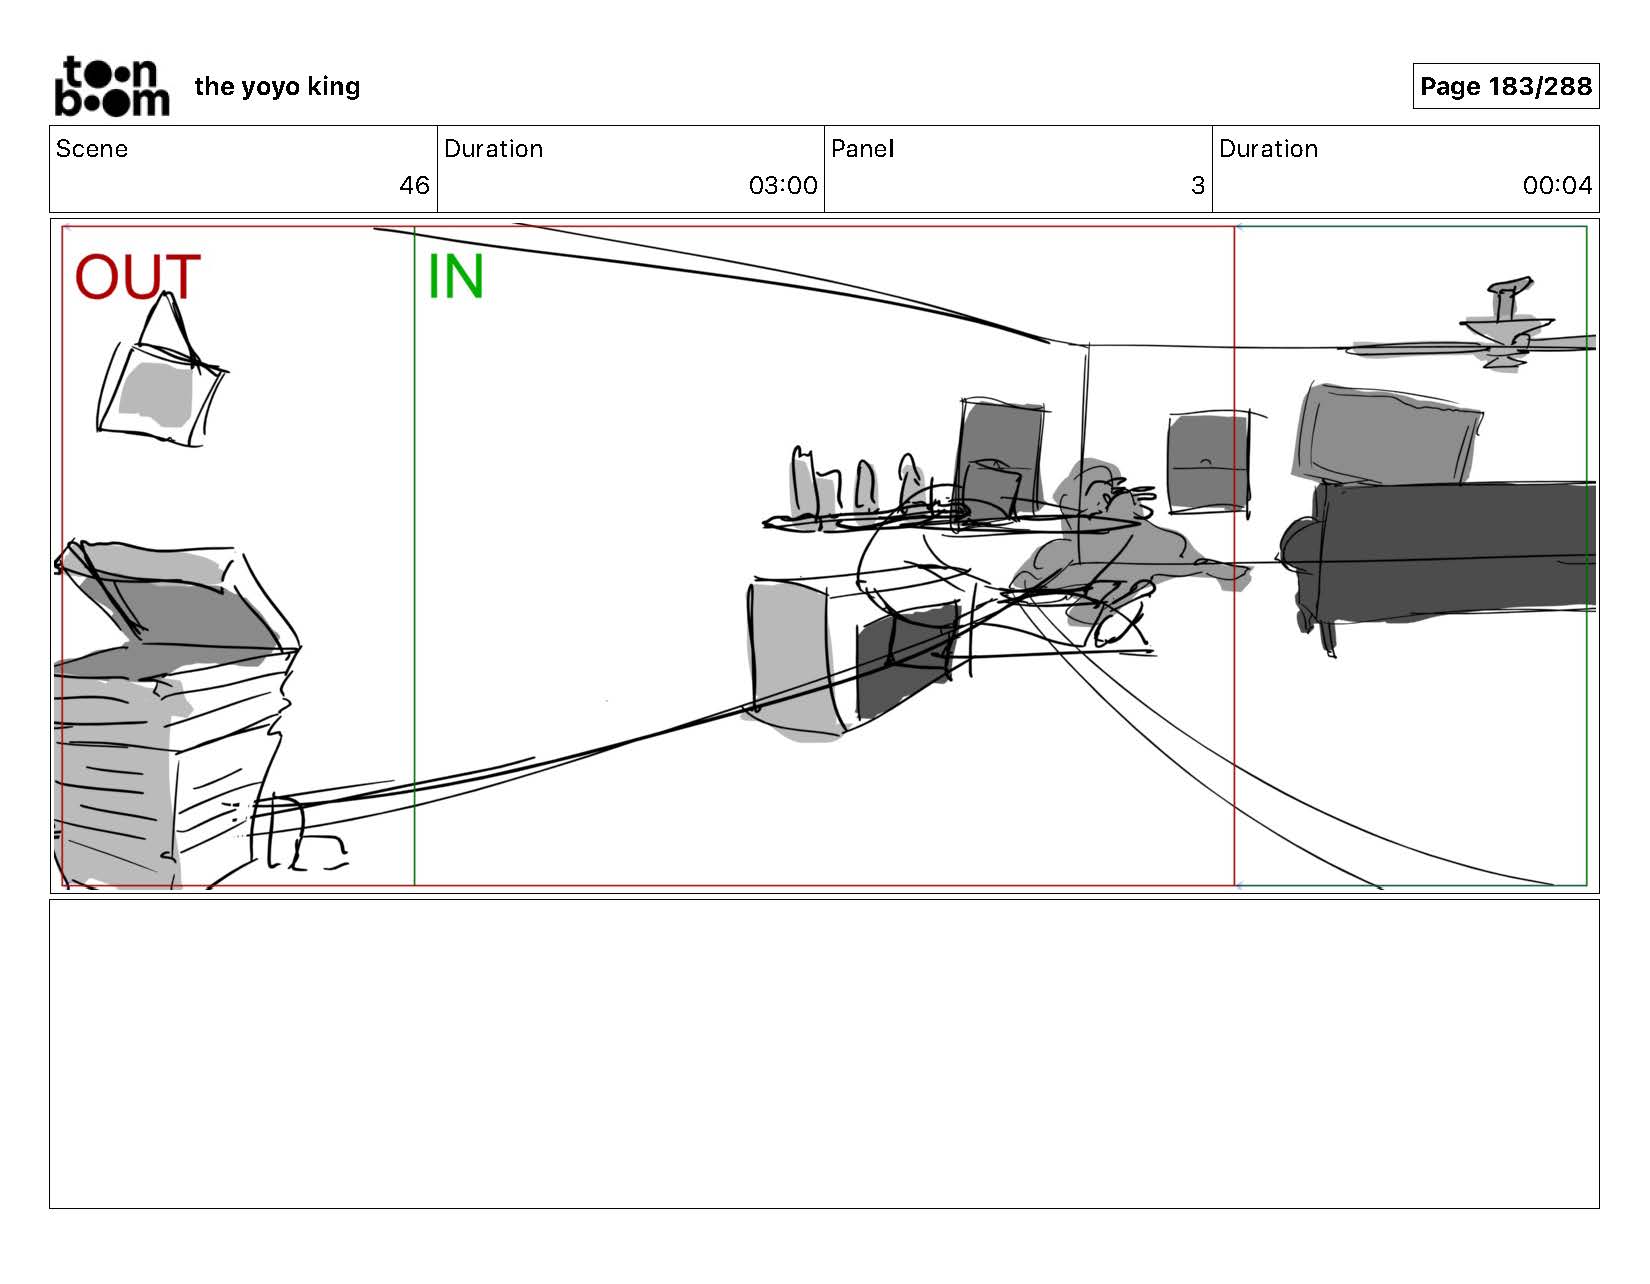Click the Toon Boom logo

click(x=112, y=86)
